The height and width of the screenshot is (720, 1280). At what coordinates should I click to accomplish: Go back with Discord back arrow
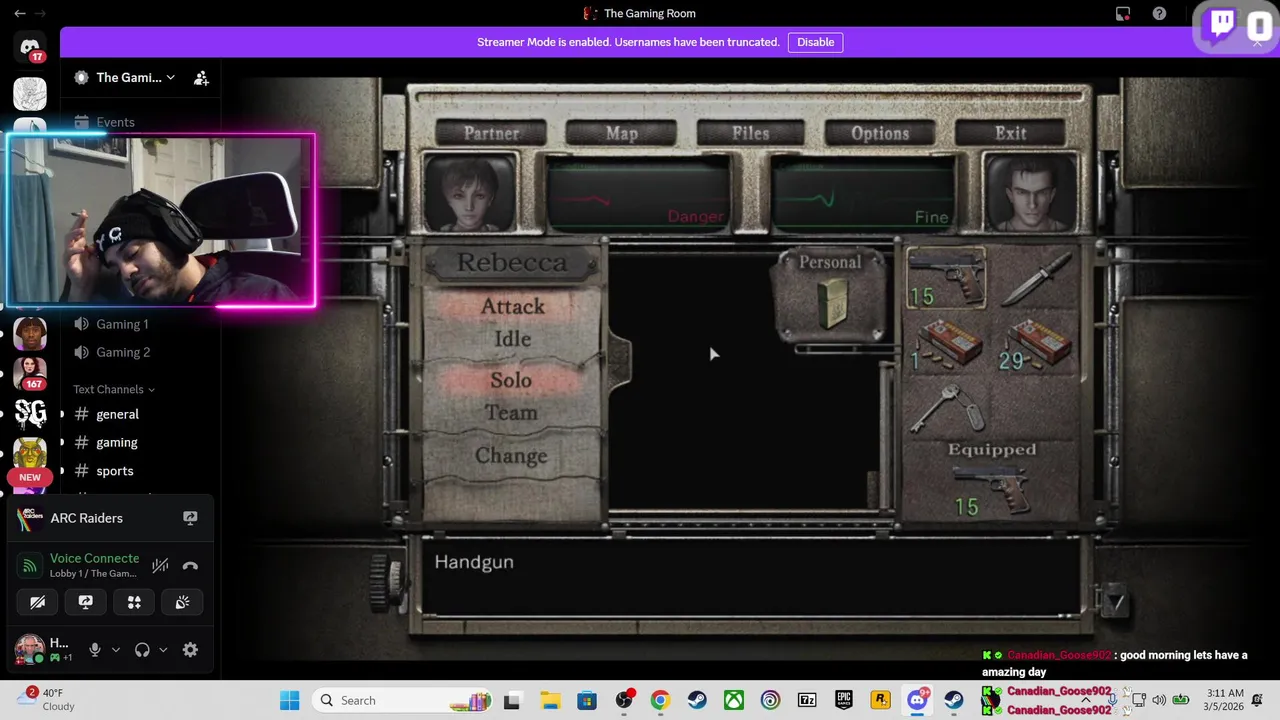pos(19,14)
